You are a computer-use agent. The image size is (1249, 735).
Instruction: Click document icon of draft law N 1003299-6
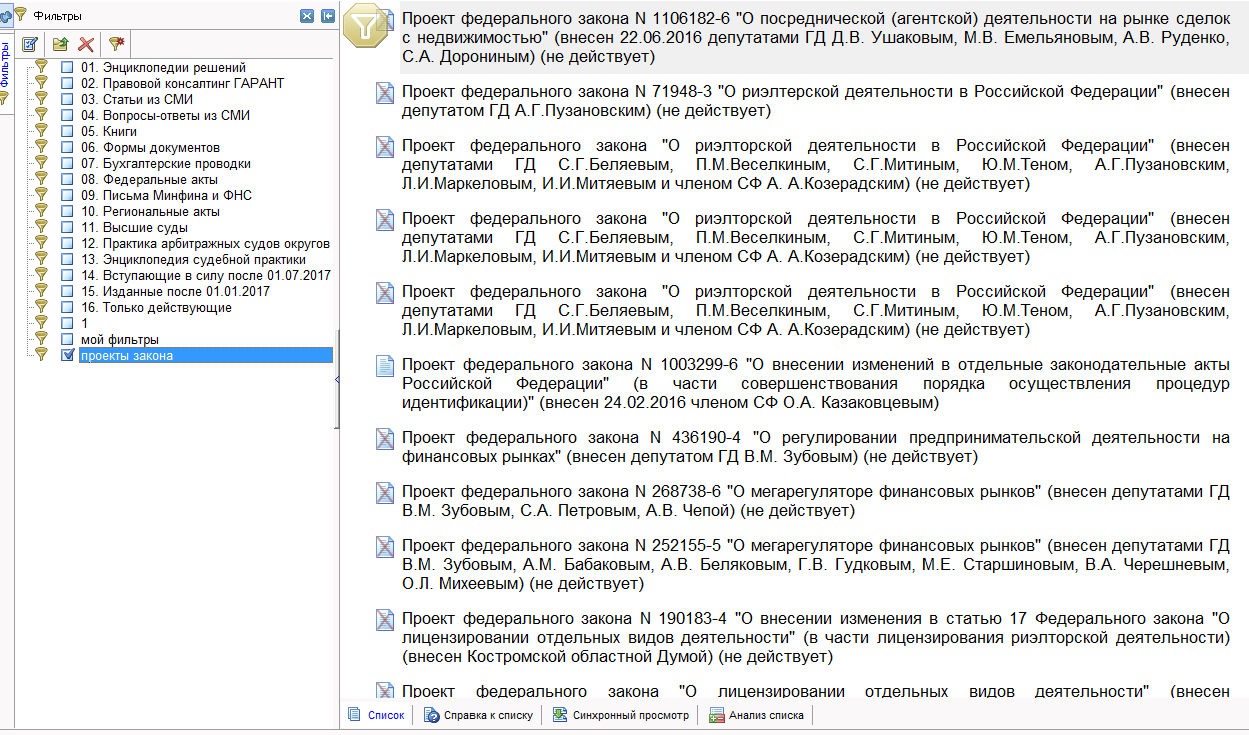(384, 366)
